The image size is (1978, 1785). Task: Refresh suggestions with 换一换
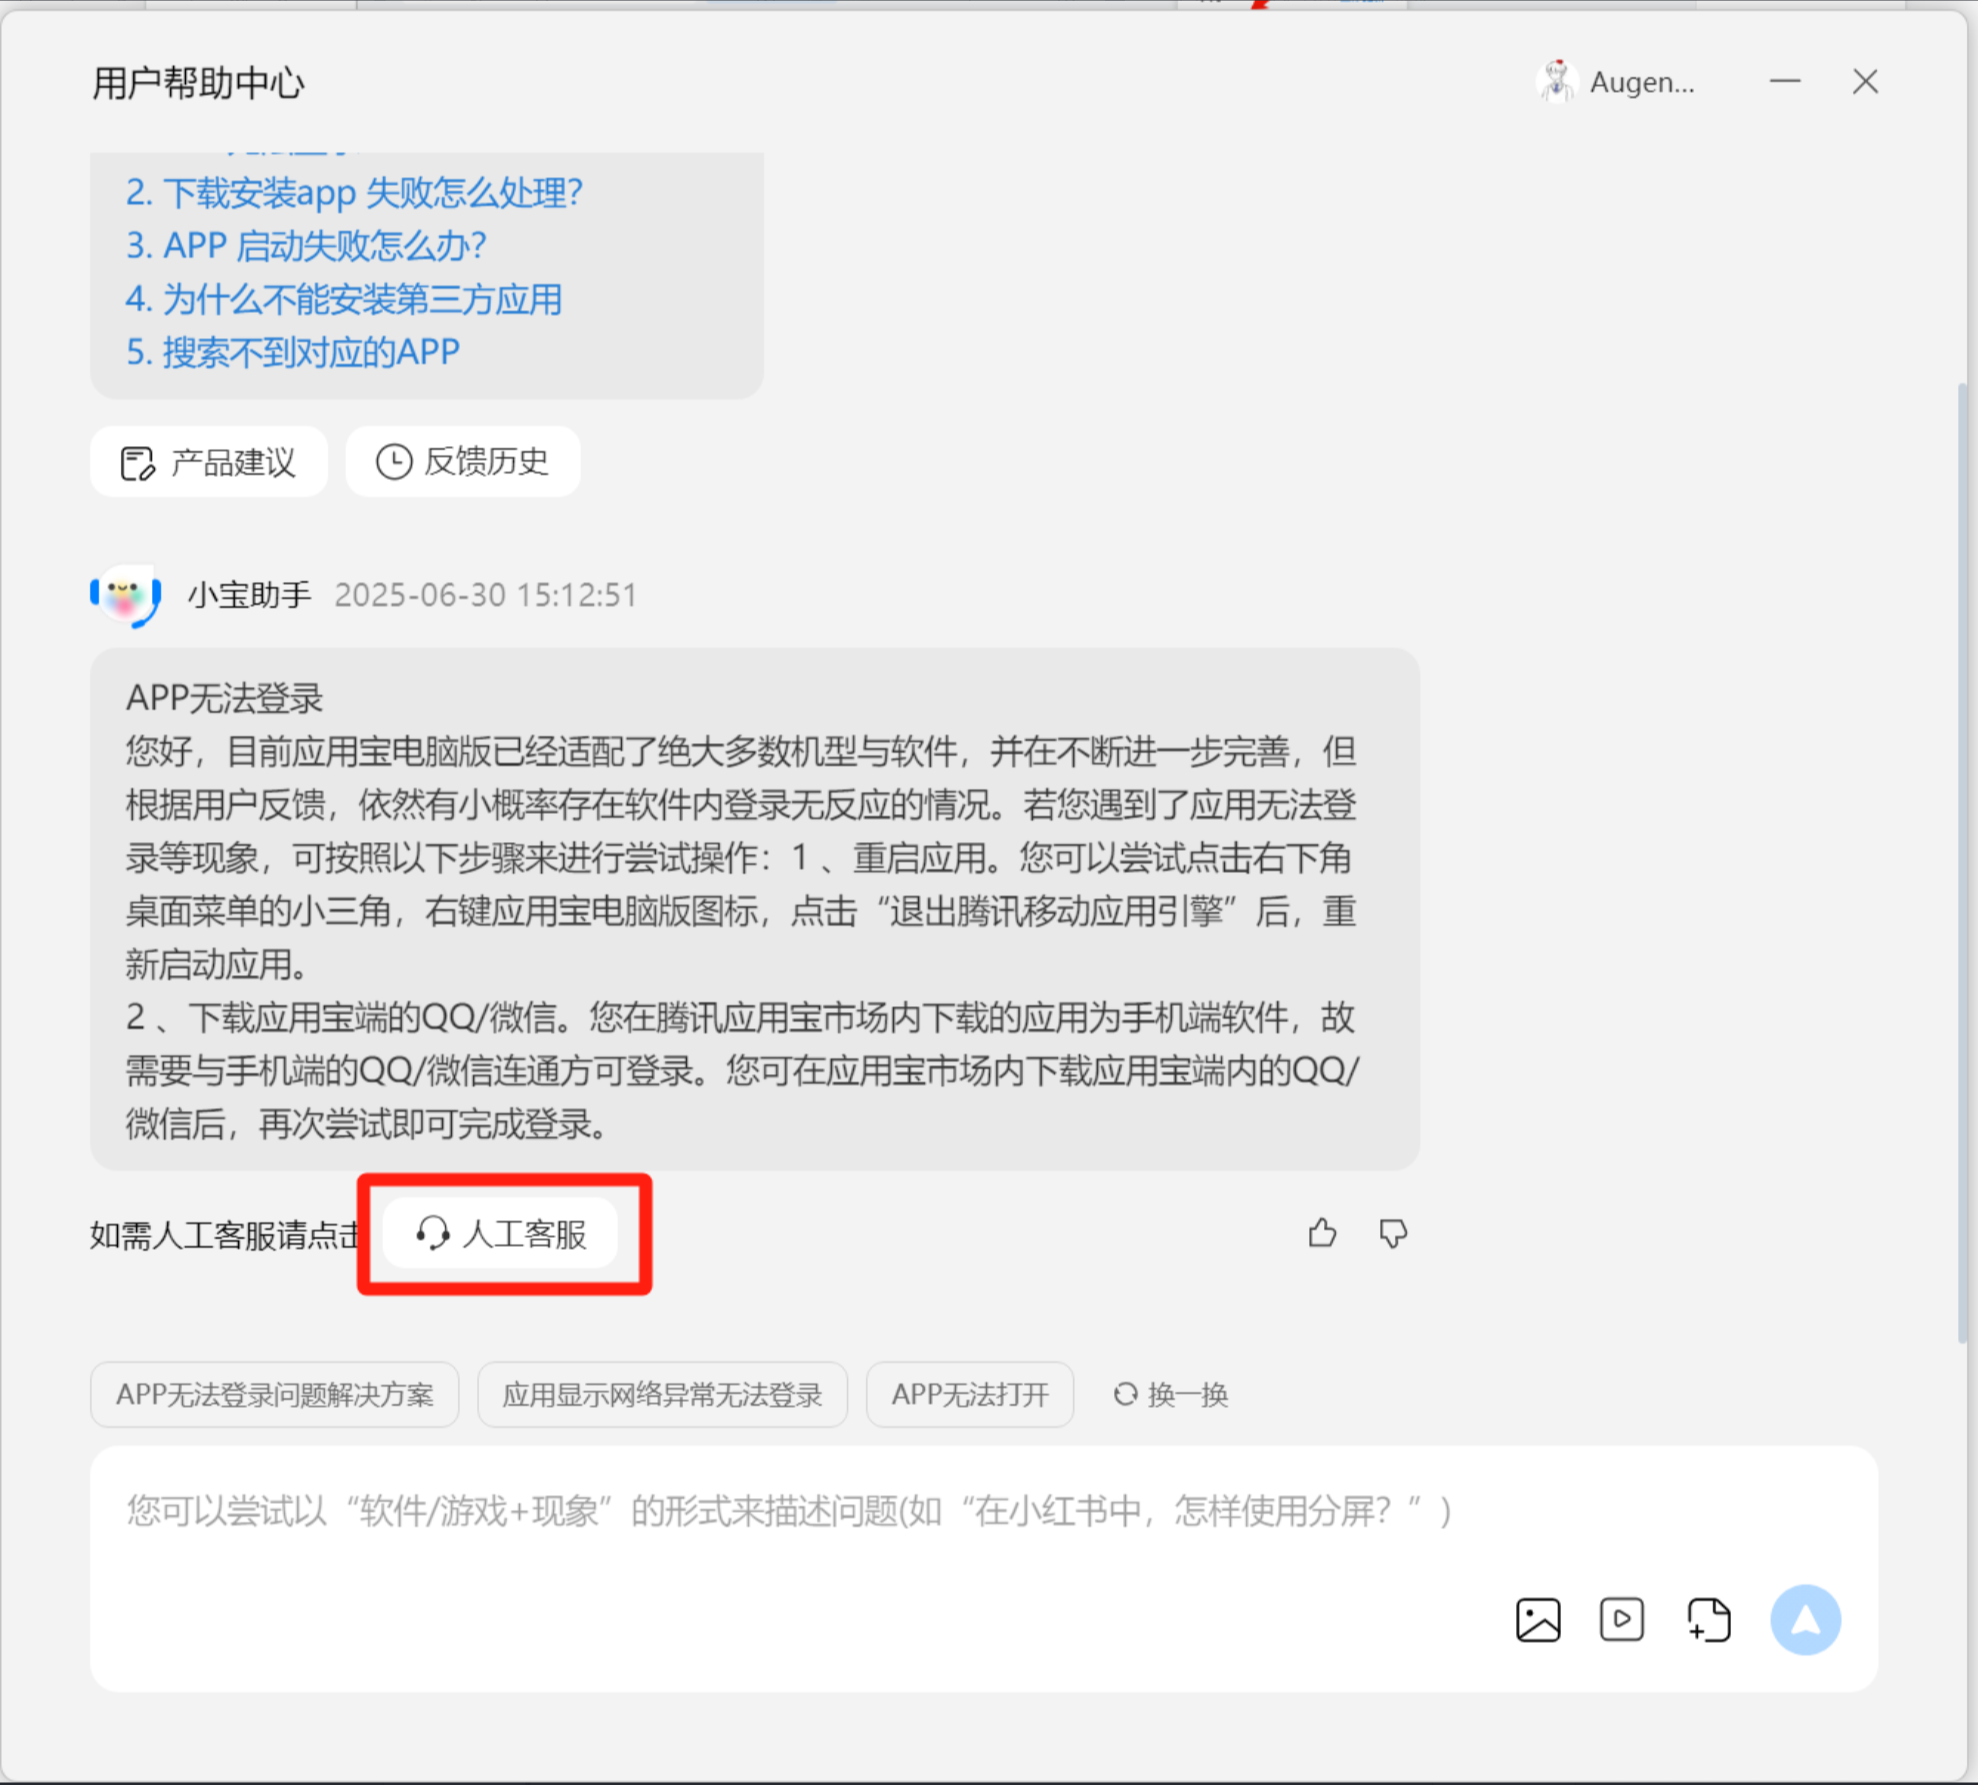point(1171,1394)
